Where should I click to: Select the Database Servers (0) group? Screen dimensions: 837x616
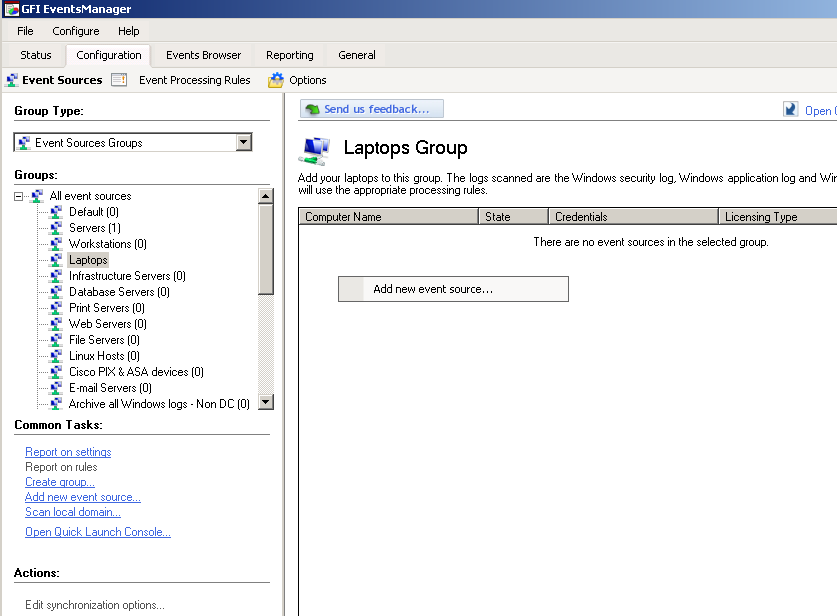pos(119,292)
